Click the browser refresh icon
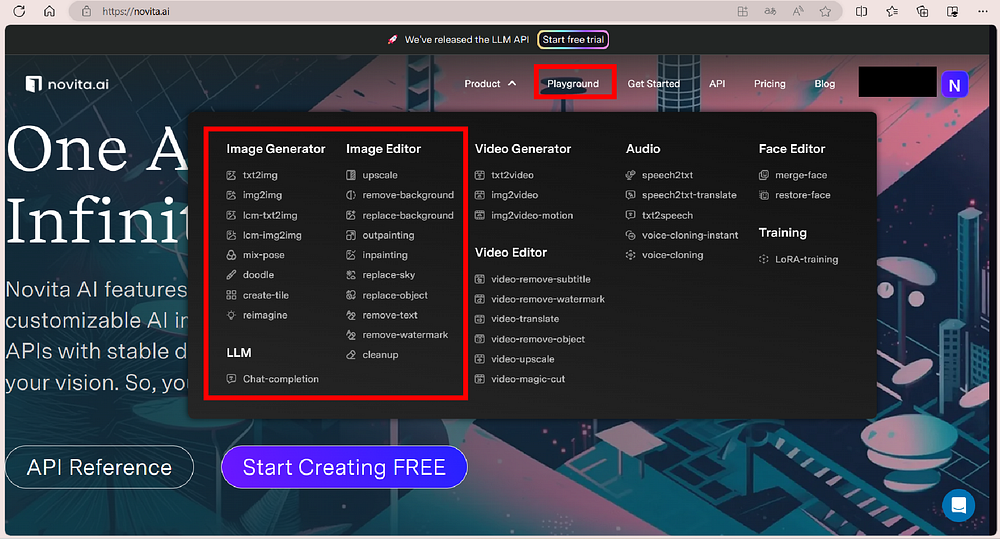1000x539 pixels. coord(19,11)
